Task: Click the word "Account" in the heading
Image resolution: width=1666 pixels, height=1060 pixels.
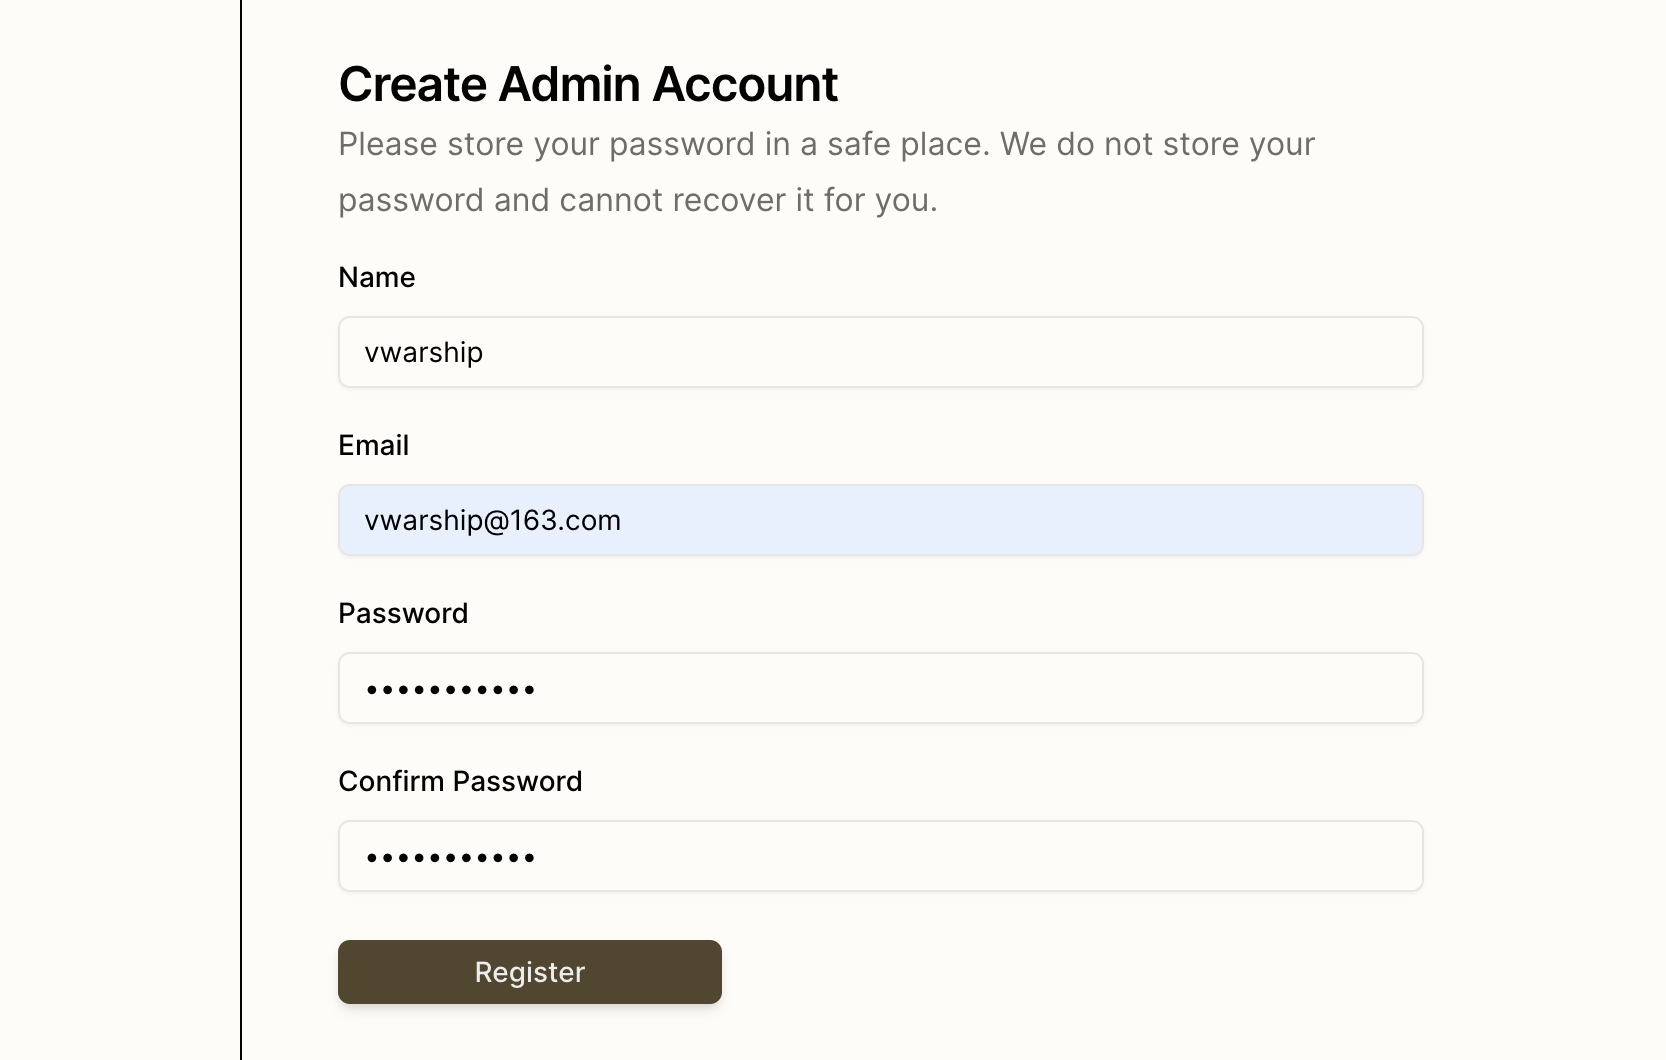Action: (745, 84)
